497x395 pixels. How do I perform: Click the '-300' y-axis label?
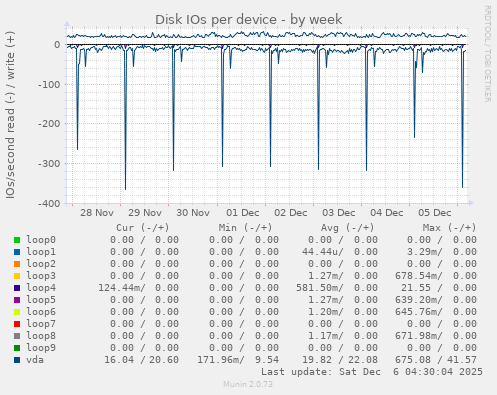pyautogui.click(x=49, y=164)
